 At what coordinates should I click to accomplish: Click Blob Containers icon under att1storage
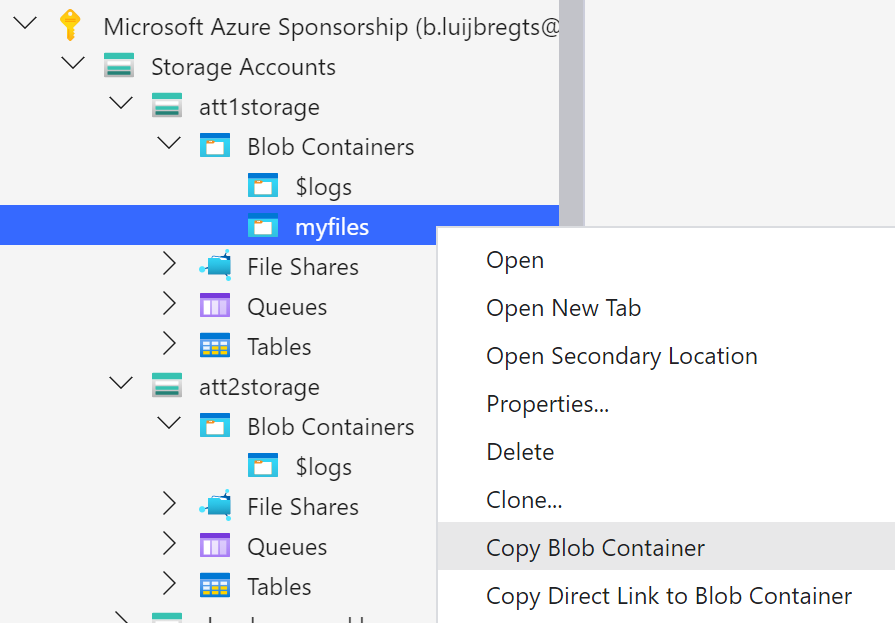(x=215, y=147)
